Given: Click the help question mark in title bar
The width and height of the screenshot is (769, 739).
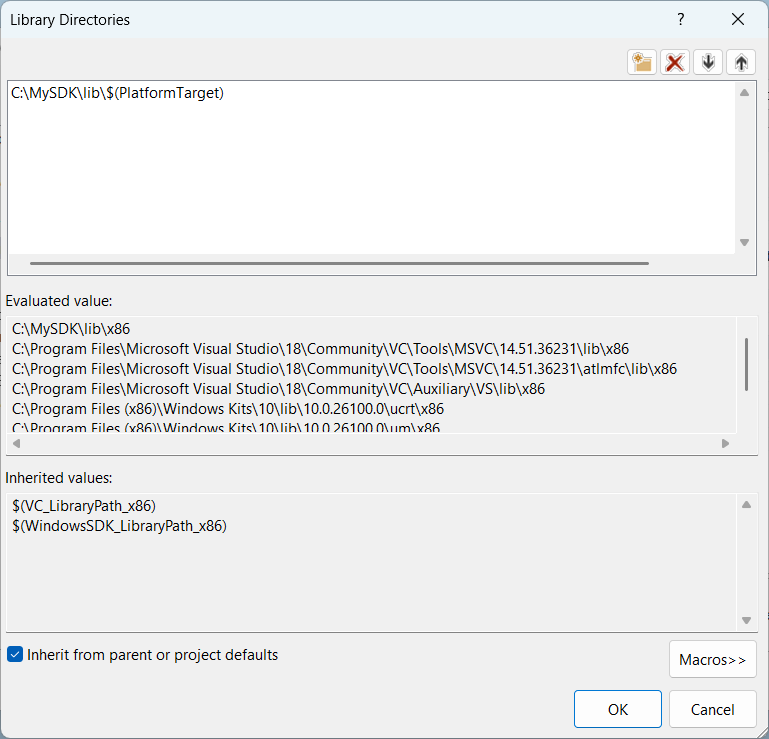Looking at the screenshot, I should (681, 20).
